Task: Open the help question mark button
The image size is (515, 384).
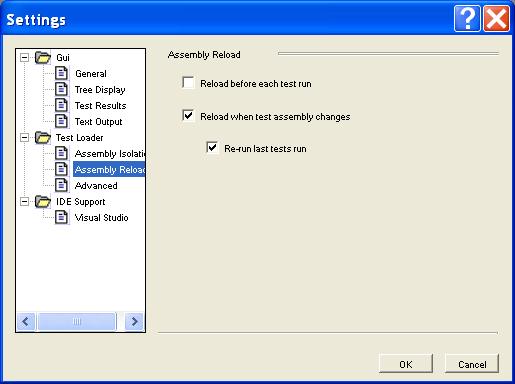Action: [467, 19]
